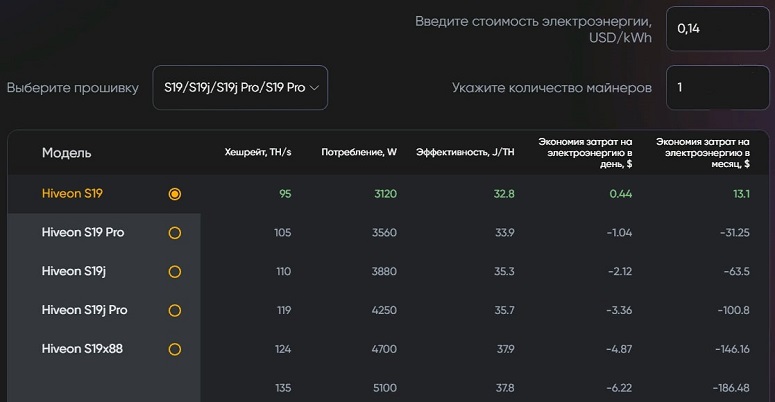
Task: Click the daily savings value -2.12
Action: coord(619,271)
